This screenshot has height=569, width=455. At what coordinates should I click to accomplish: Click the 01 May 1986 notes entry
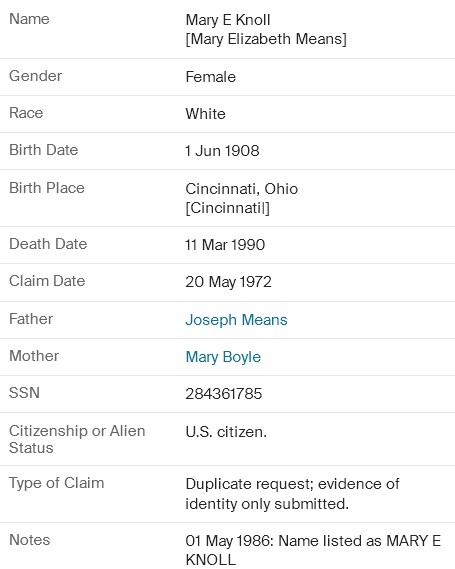tap(313, 550)
